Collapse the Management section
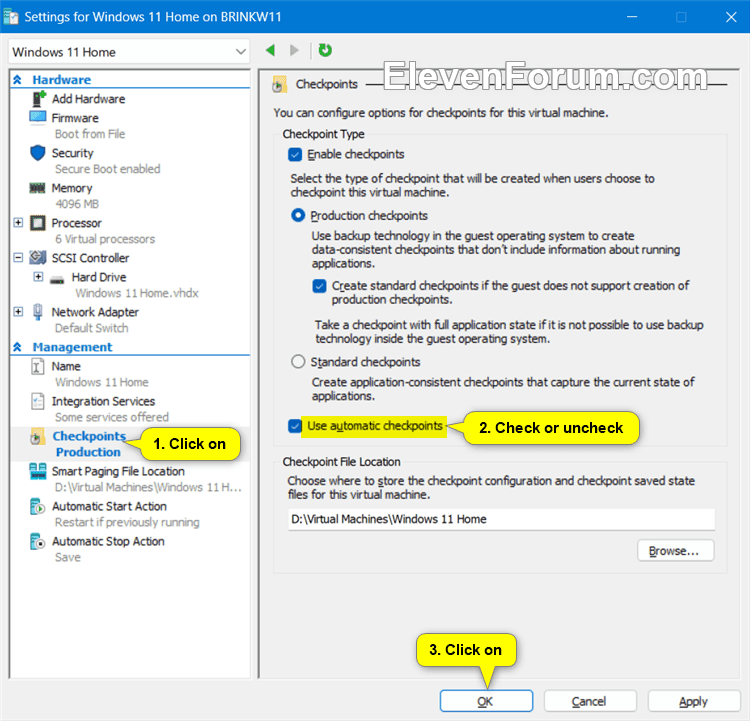The height and width of the screenshot is (721, 750). pyautogui.click(x=17, y=347)
